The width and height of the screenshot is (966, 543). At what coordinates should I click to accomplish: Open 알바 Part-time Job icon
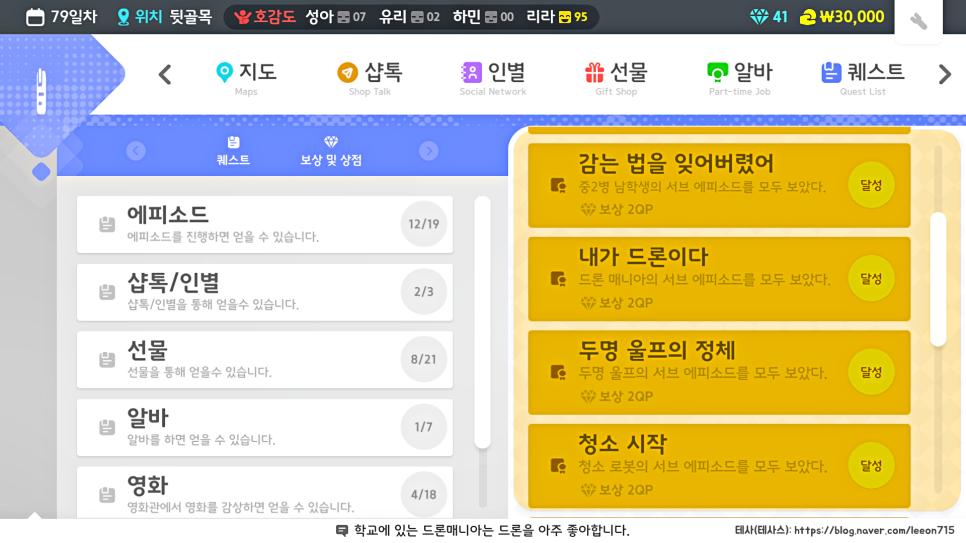pyautogui.click(x=717, y=72)
